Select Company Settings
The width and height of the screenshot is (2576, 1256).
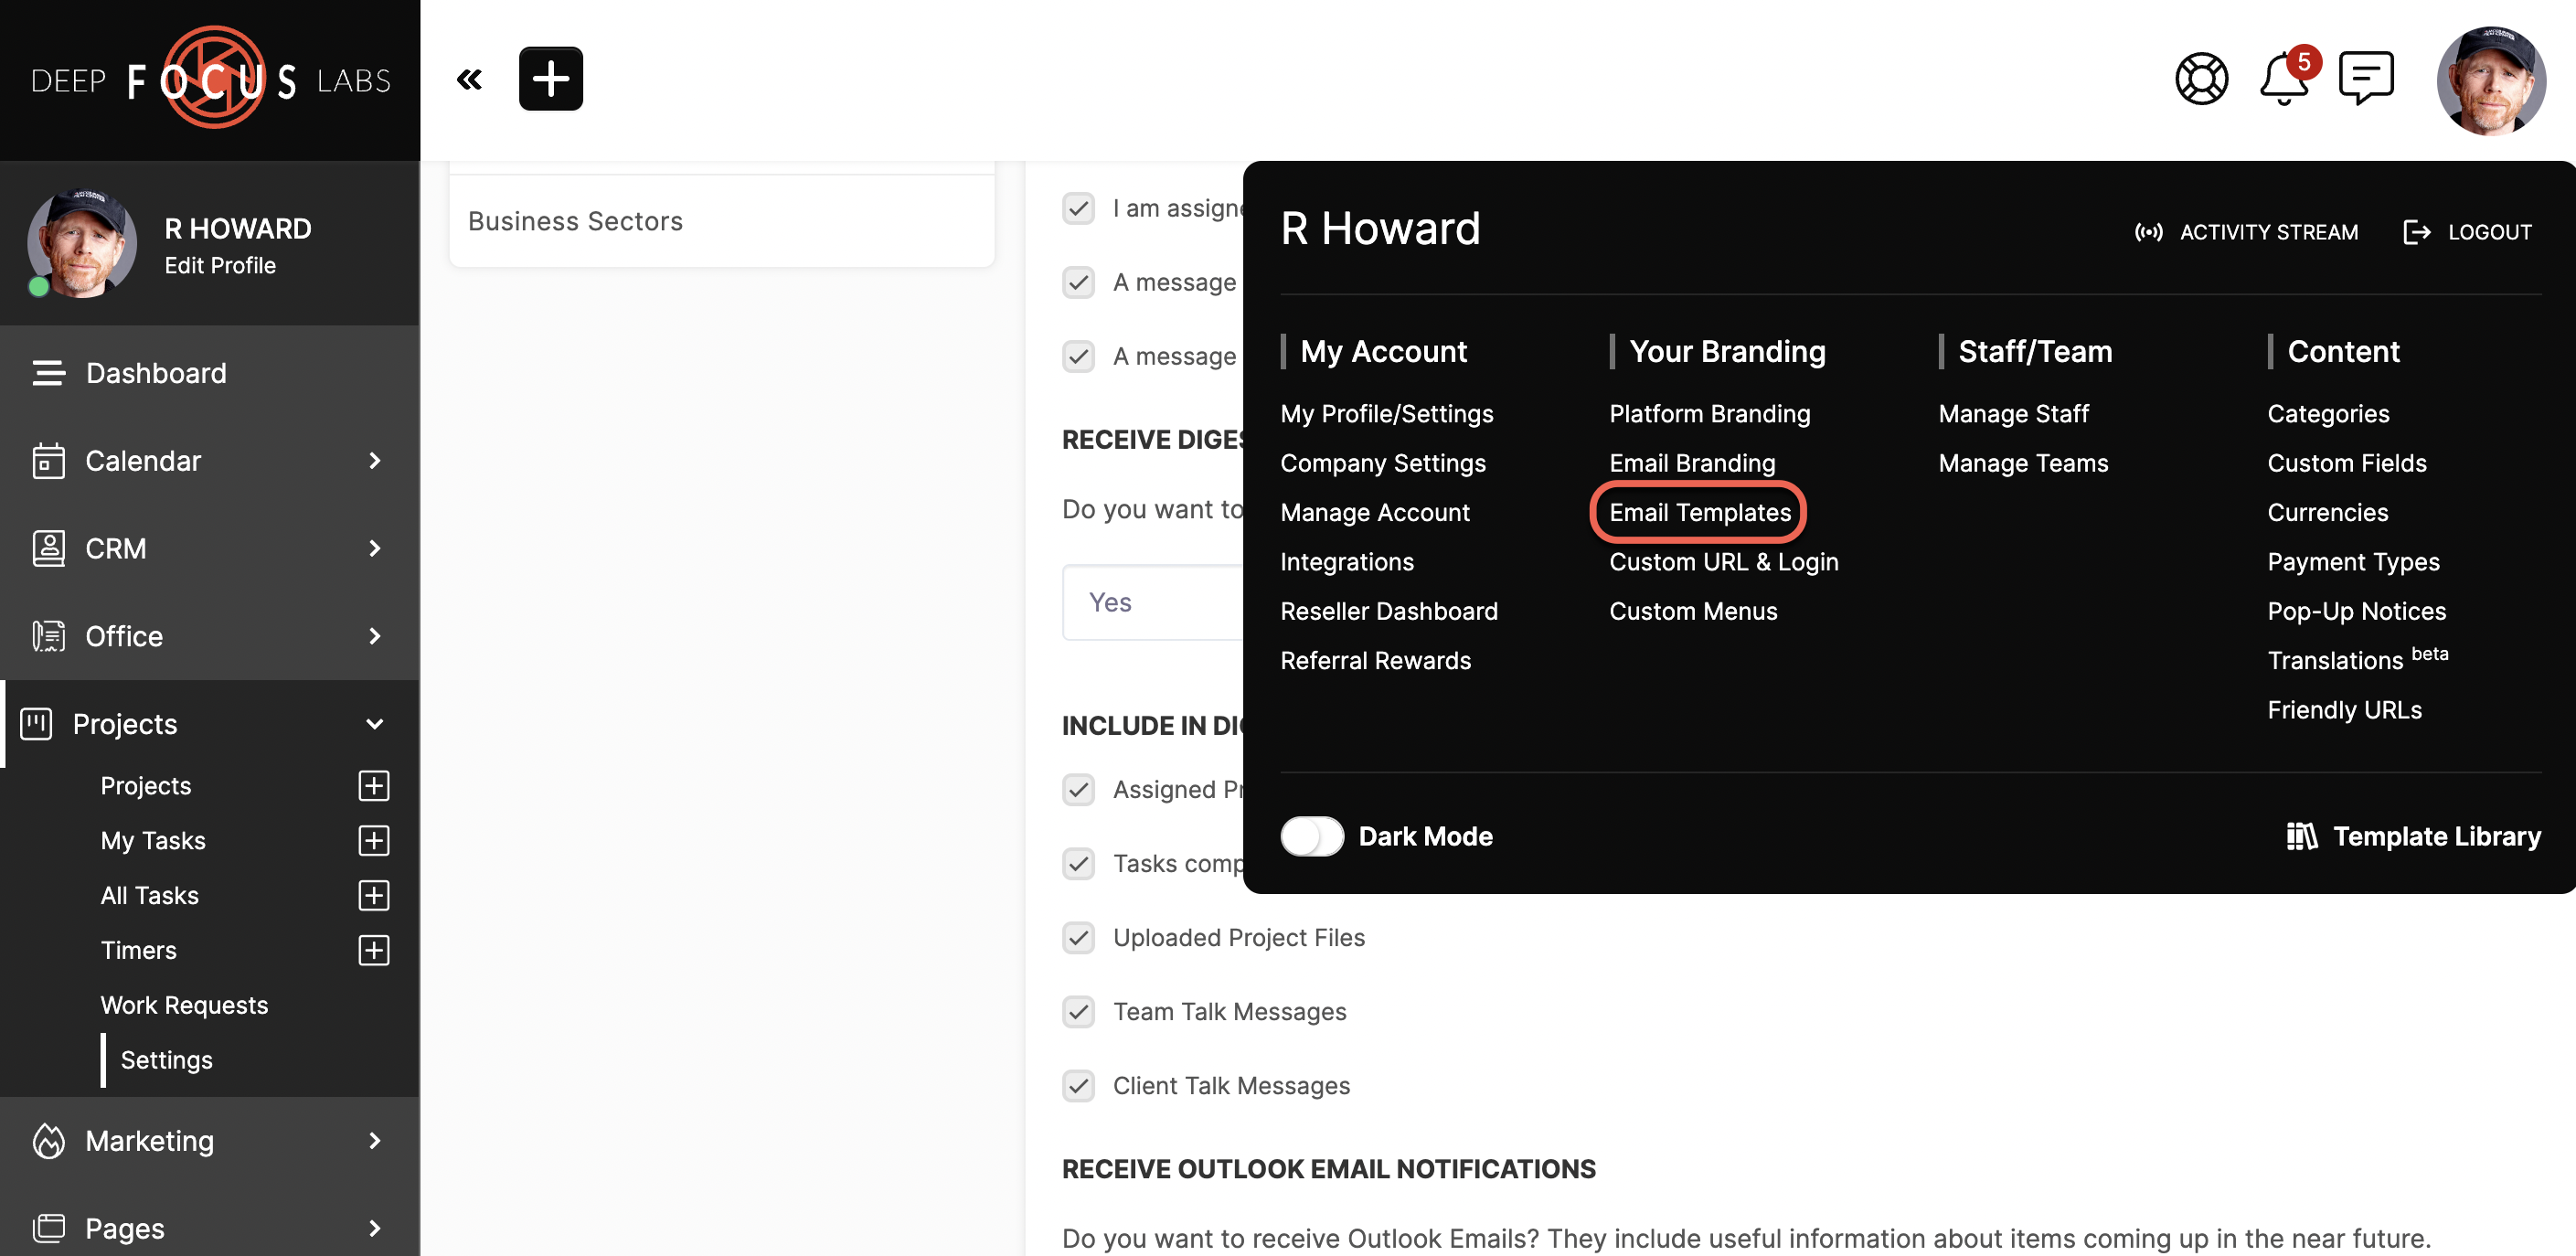click(x=1383, y=463)
